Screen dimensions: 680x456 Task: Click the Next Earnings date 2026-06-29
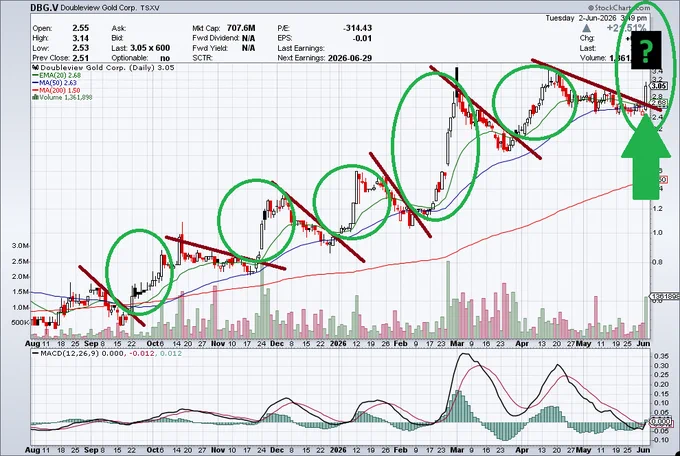(350, 58)
